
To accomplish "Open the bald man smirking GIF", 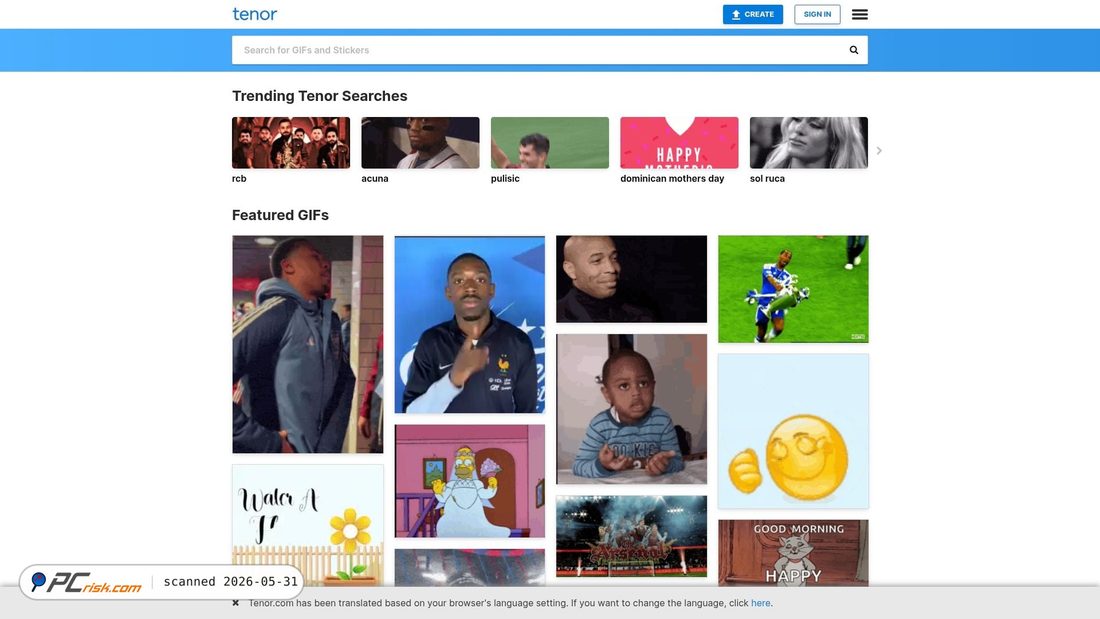I will 631,279.
